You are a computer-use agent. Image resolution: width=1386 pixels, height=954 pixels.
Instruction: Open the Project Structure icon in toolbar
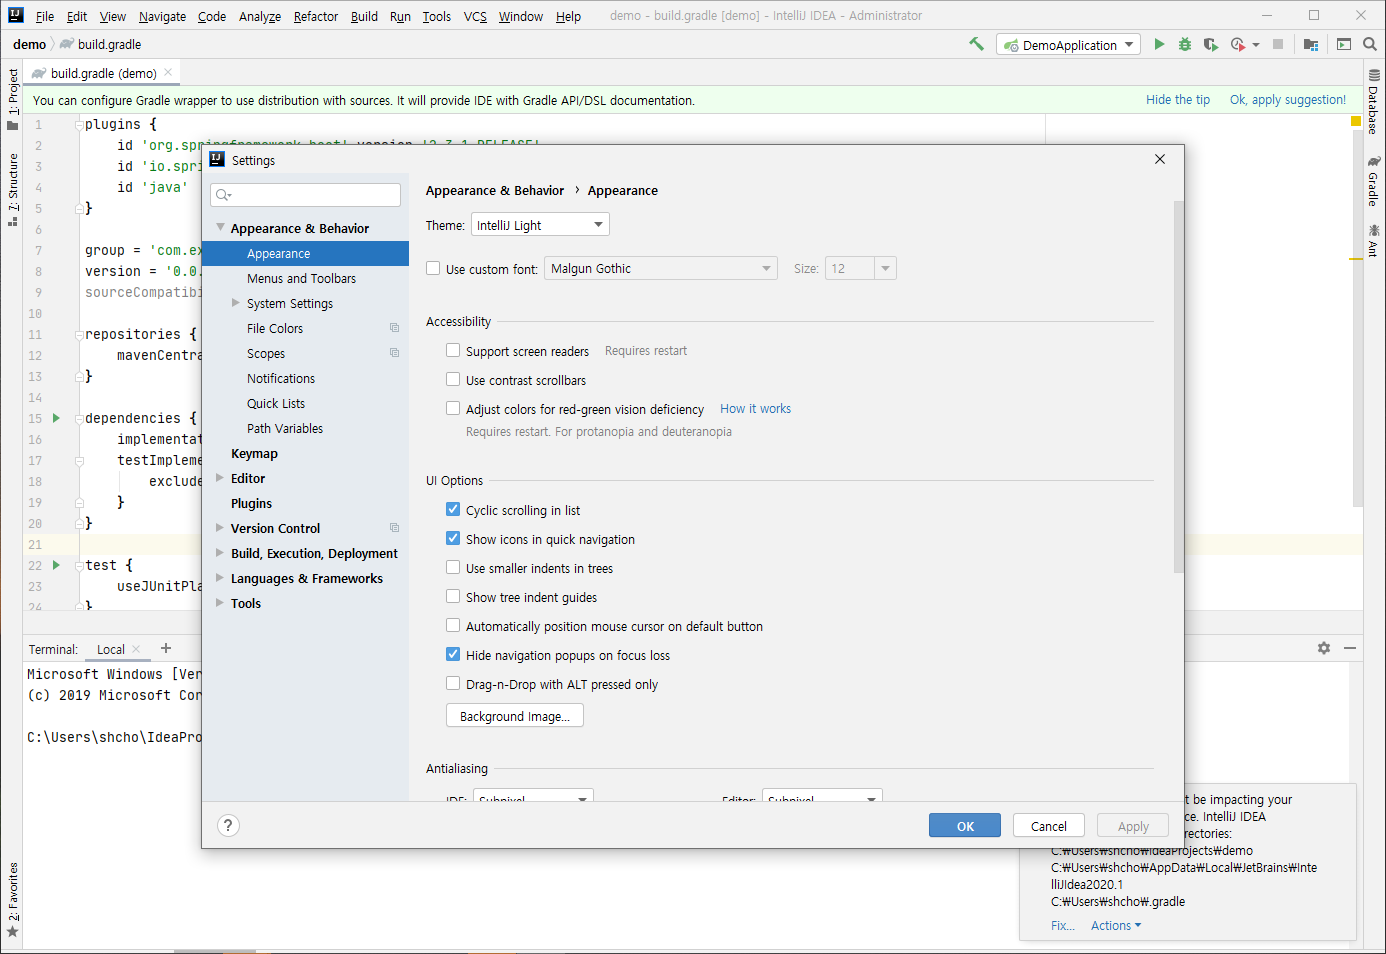click(1311, 44)
